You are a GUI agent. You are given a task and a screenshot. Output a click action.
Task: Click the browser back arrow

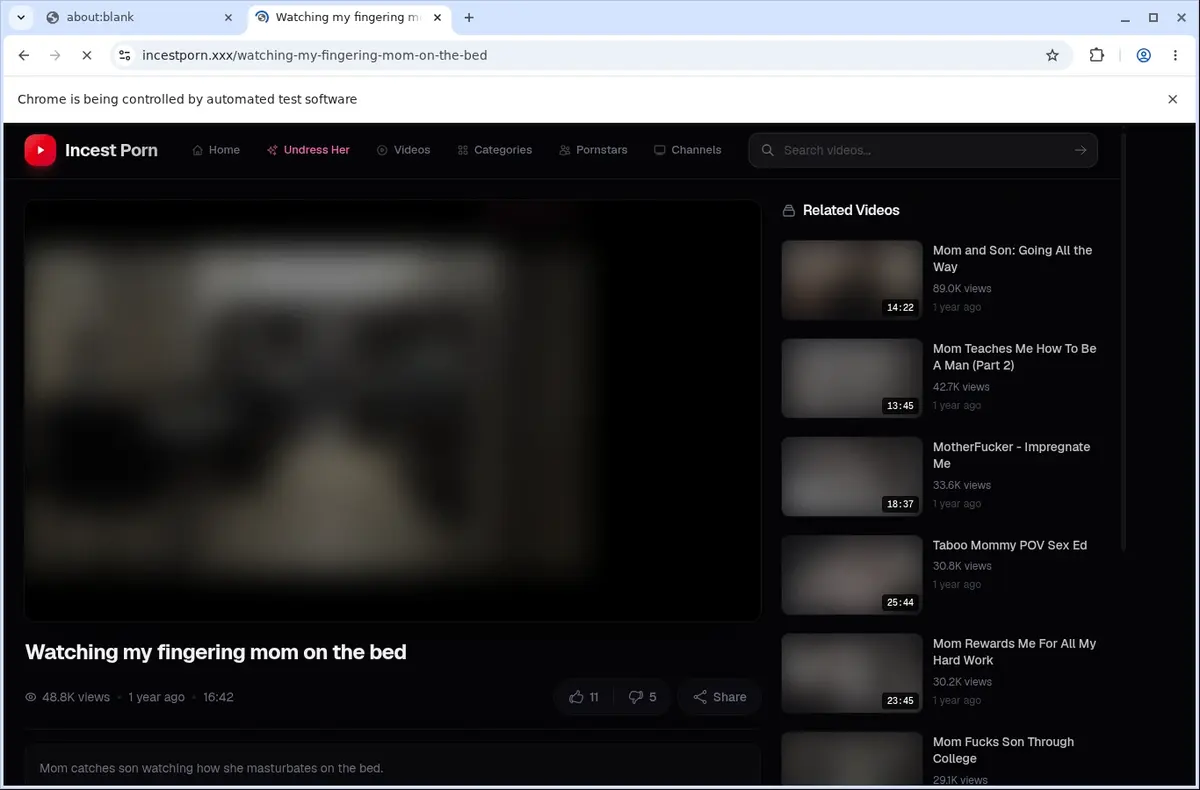[24, 56]
